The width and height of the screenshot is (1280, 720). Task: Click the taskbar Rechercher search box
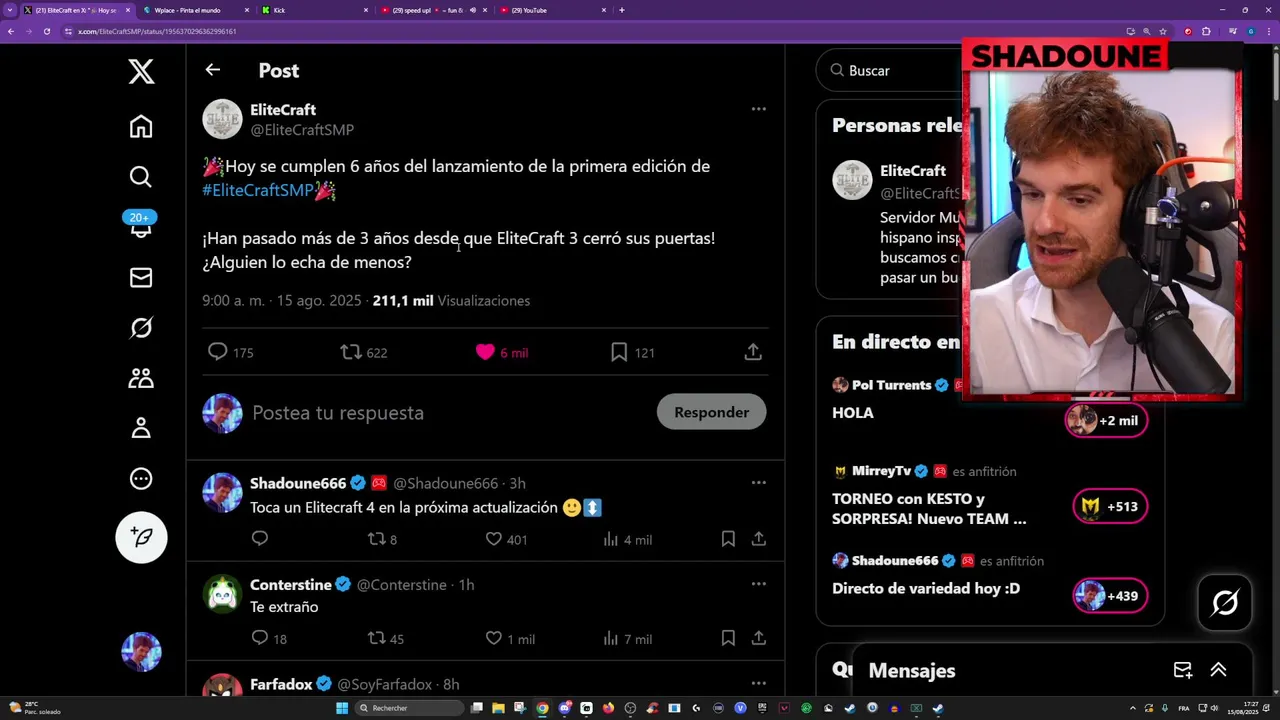(x=409, y=708)
